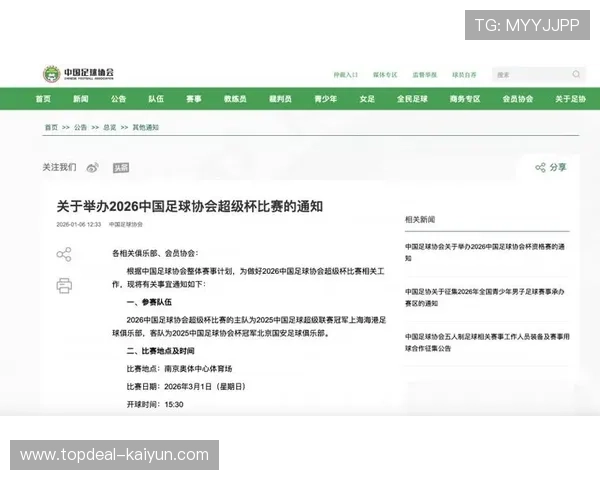This screenshot has width=600, height=480.
Task: Click 首页 in the breadcrumb
Action: (x=51, y=127)
